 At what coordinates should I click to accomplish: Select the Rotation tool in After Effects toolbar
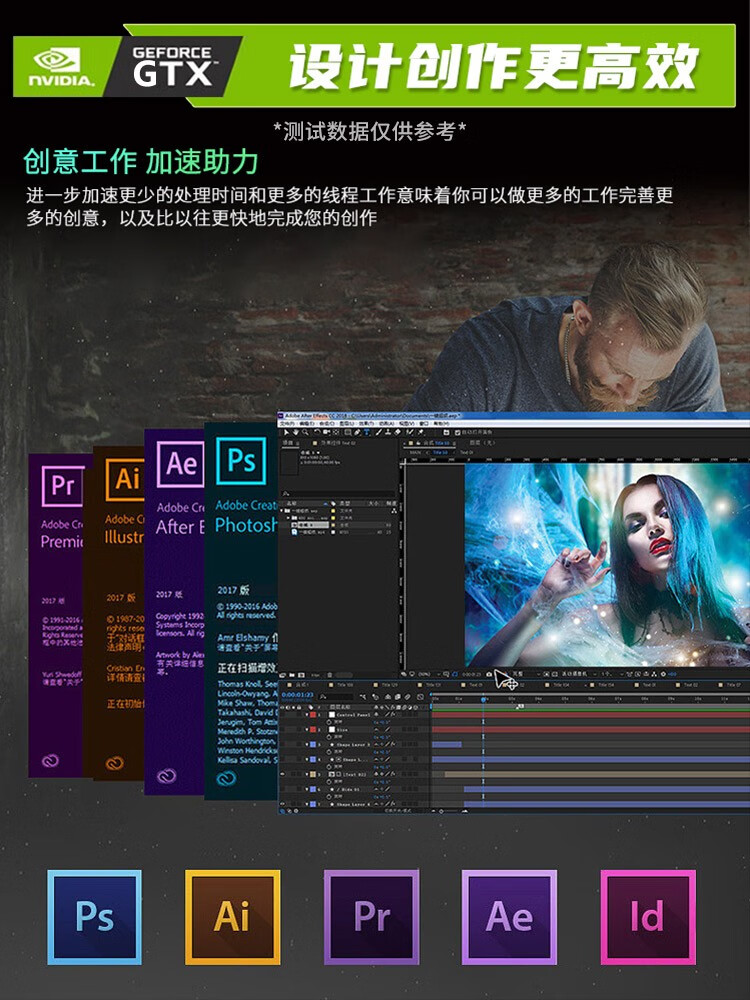pyautogui.click(x=317, y=432)
